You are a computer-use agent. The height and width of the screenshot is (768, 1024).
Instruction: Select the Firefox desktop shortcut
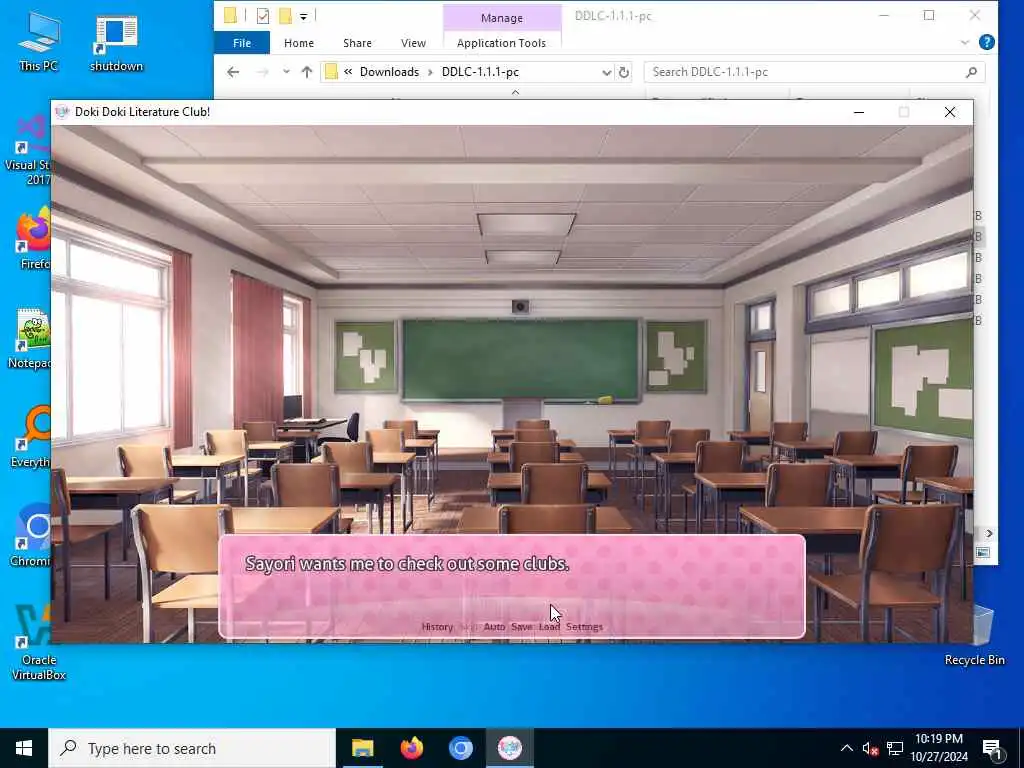[31, 238]
